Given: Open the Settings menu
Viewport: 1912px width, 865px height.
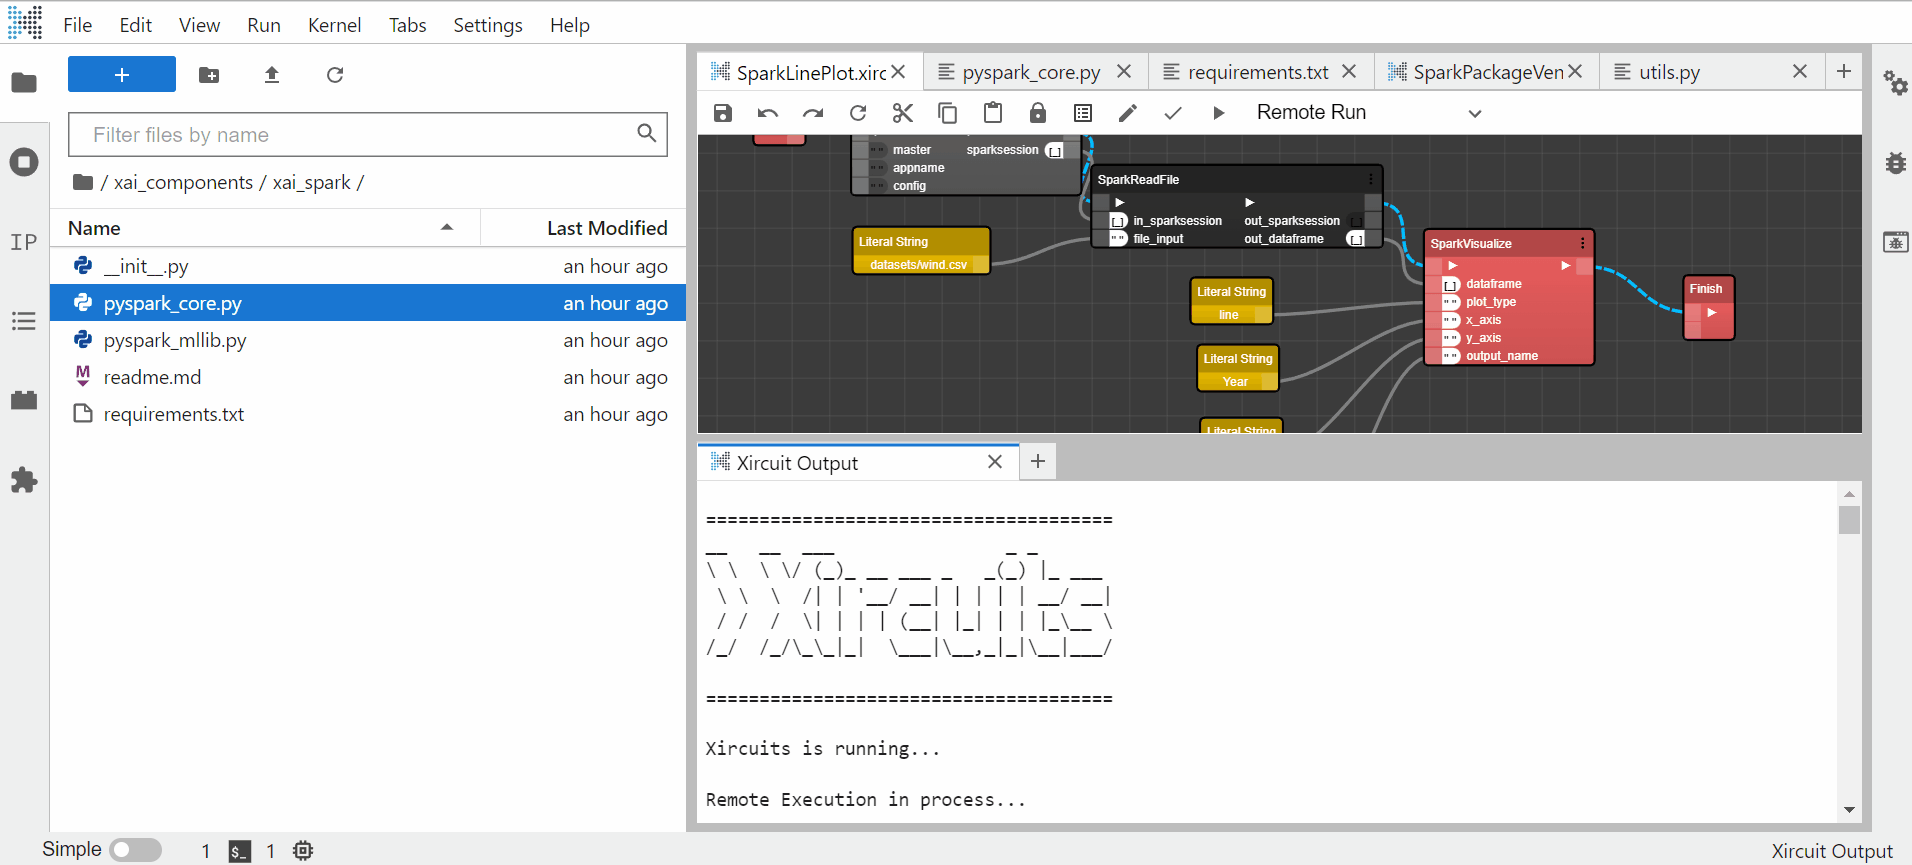Looking at the screenshot, I should [488, 25].
